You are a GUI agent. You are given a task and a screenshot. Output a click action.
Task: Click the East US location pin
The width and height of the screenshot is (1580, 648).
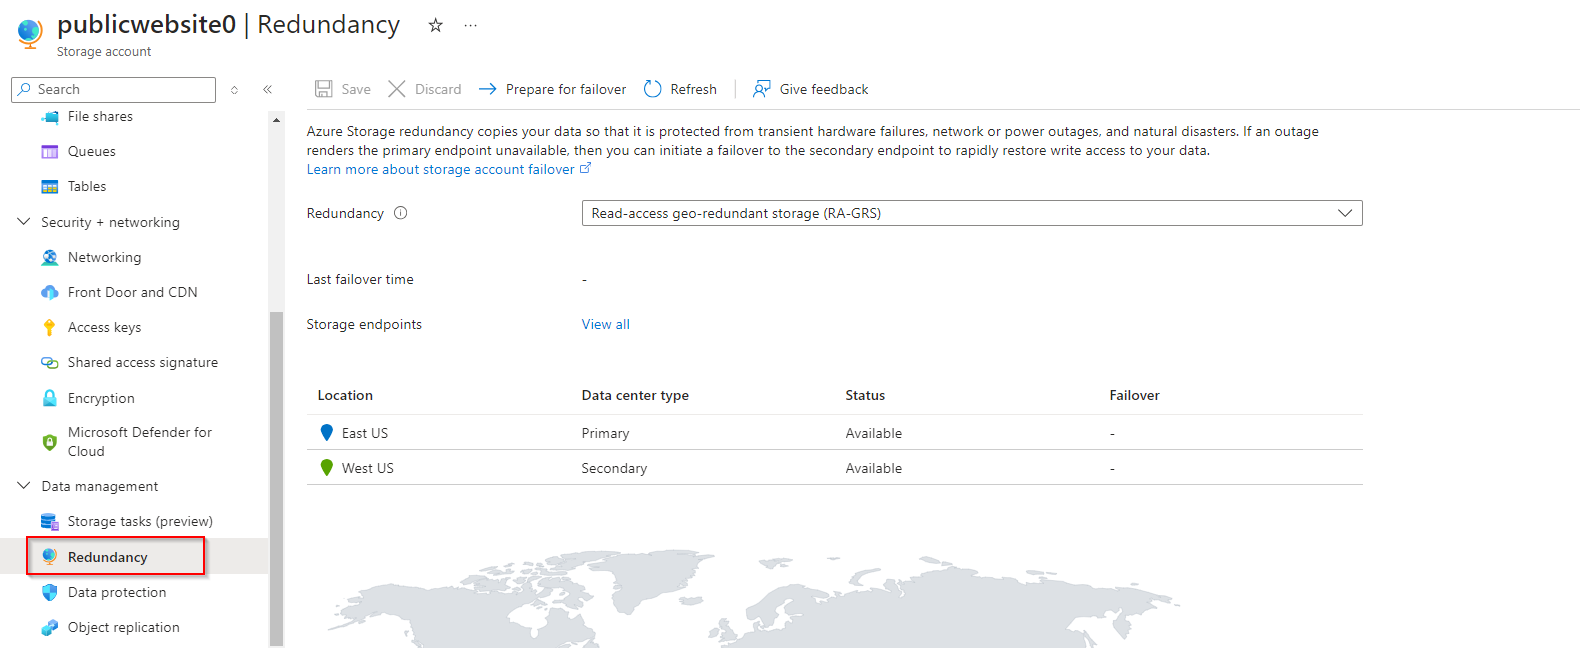coord(326,432)
